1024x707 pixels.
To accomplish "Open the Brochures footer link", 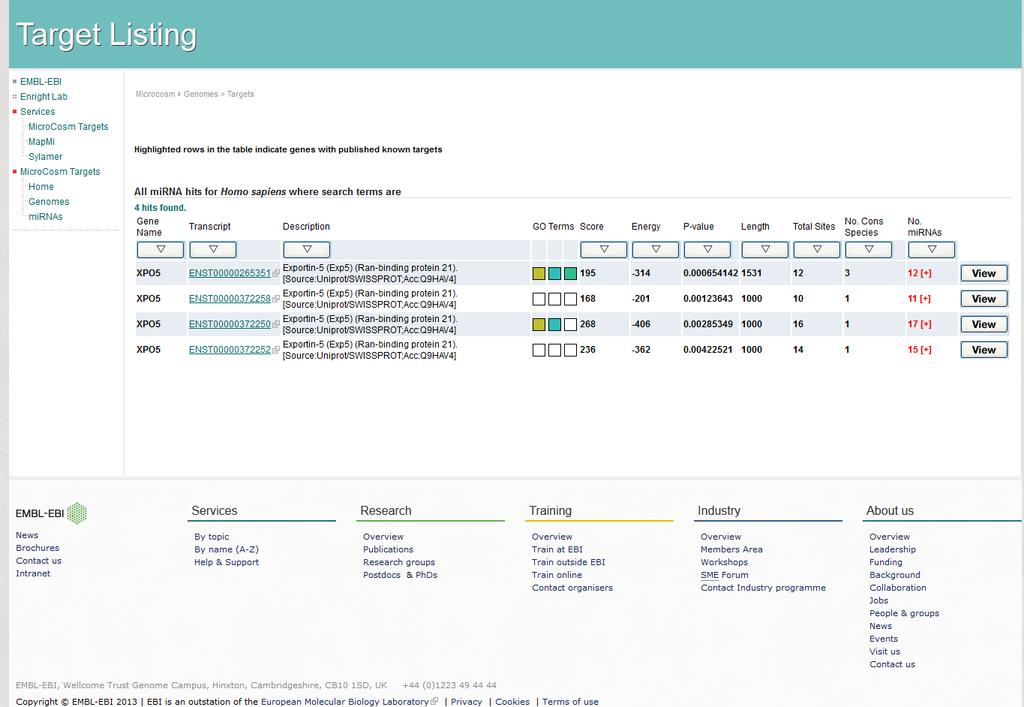I will pyautogui.click(x=37, y=548).
